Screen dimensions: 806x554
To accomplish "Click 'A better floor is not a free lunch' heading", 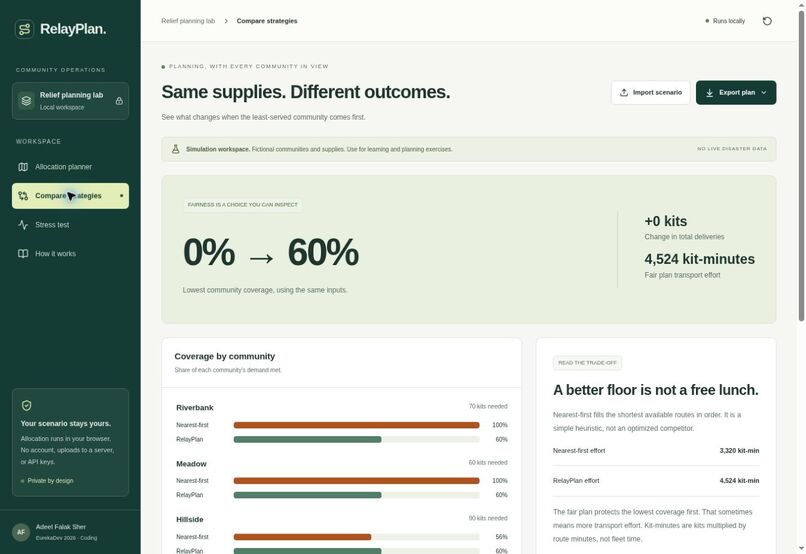I will pos(655,390).
